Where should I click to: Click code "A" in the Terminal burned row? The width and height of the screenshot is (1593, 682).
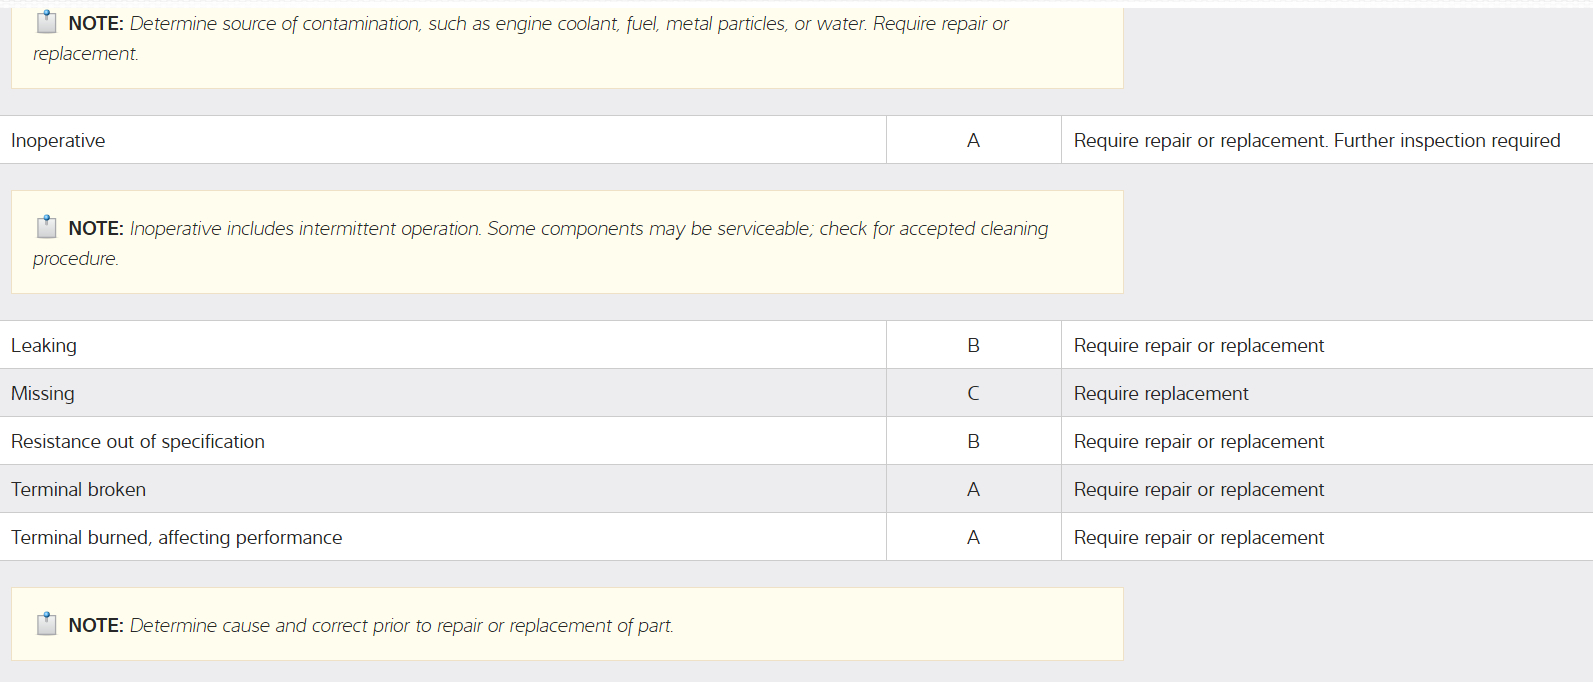pyautogui.click(x=973, y=538)
